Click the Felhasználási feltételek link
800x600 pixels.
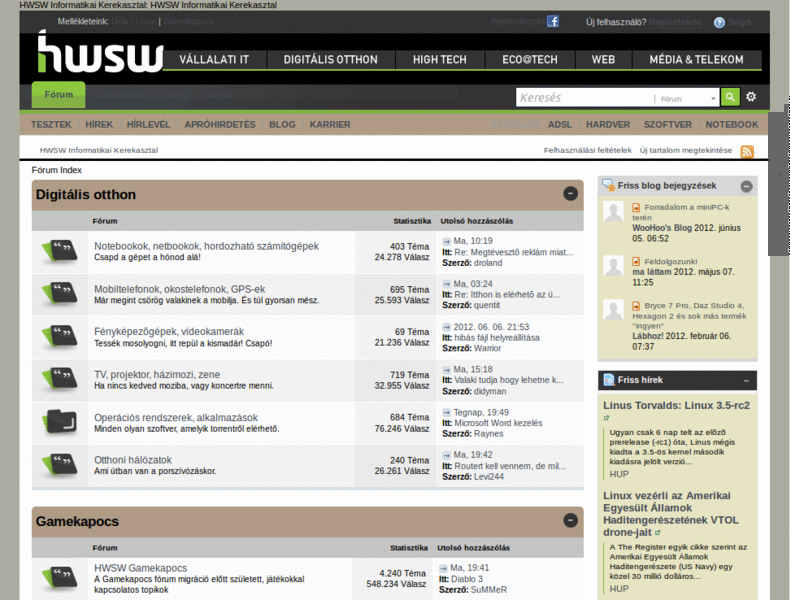point(587,150)
